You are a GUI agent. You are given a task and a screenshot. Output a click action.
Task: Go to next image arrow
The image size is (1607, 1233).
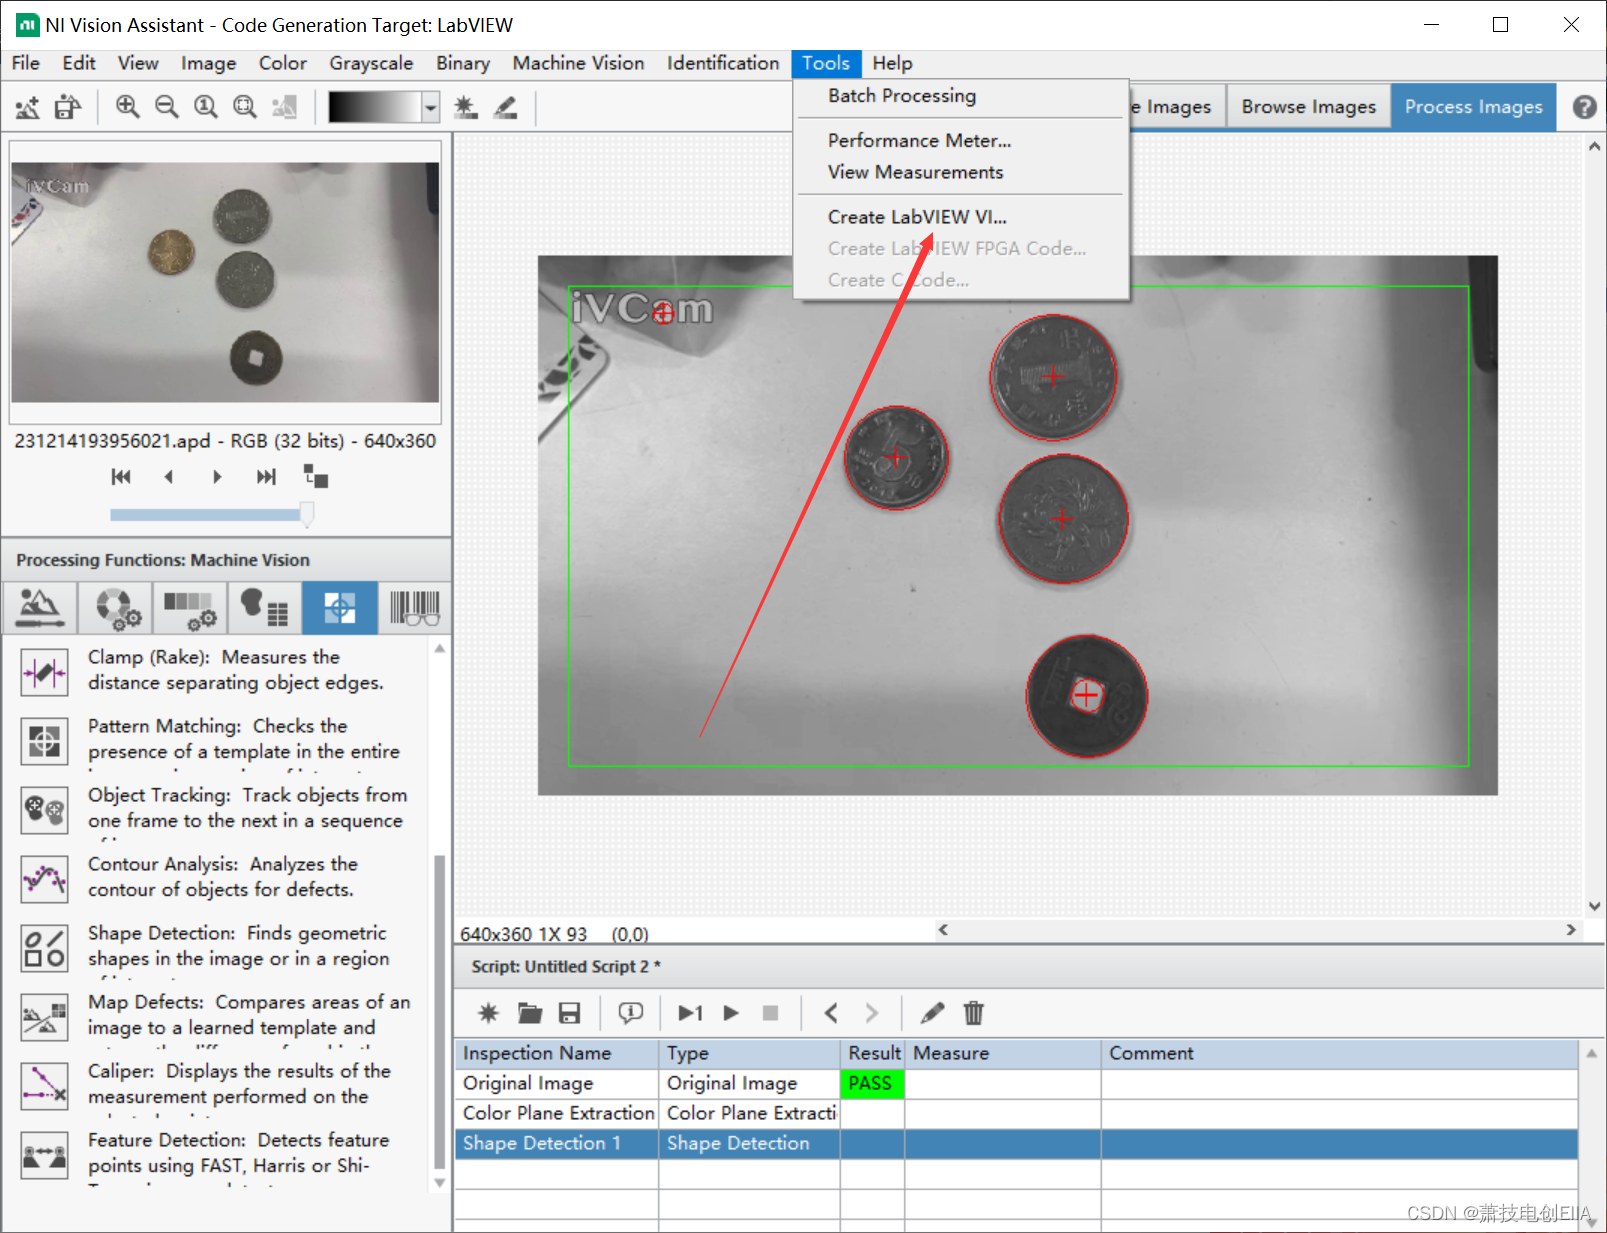(x=217, y=477)
